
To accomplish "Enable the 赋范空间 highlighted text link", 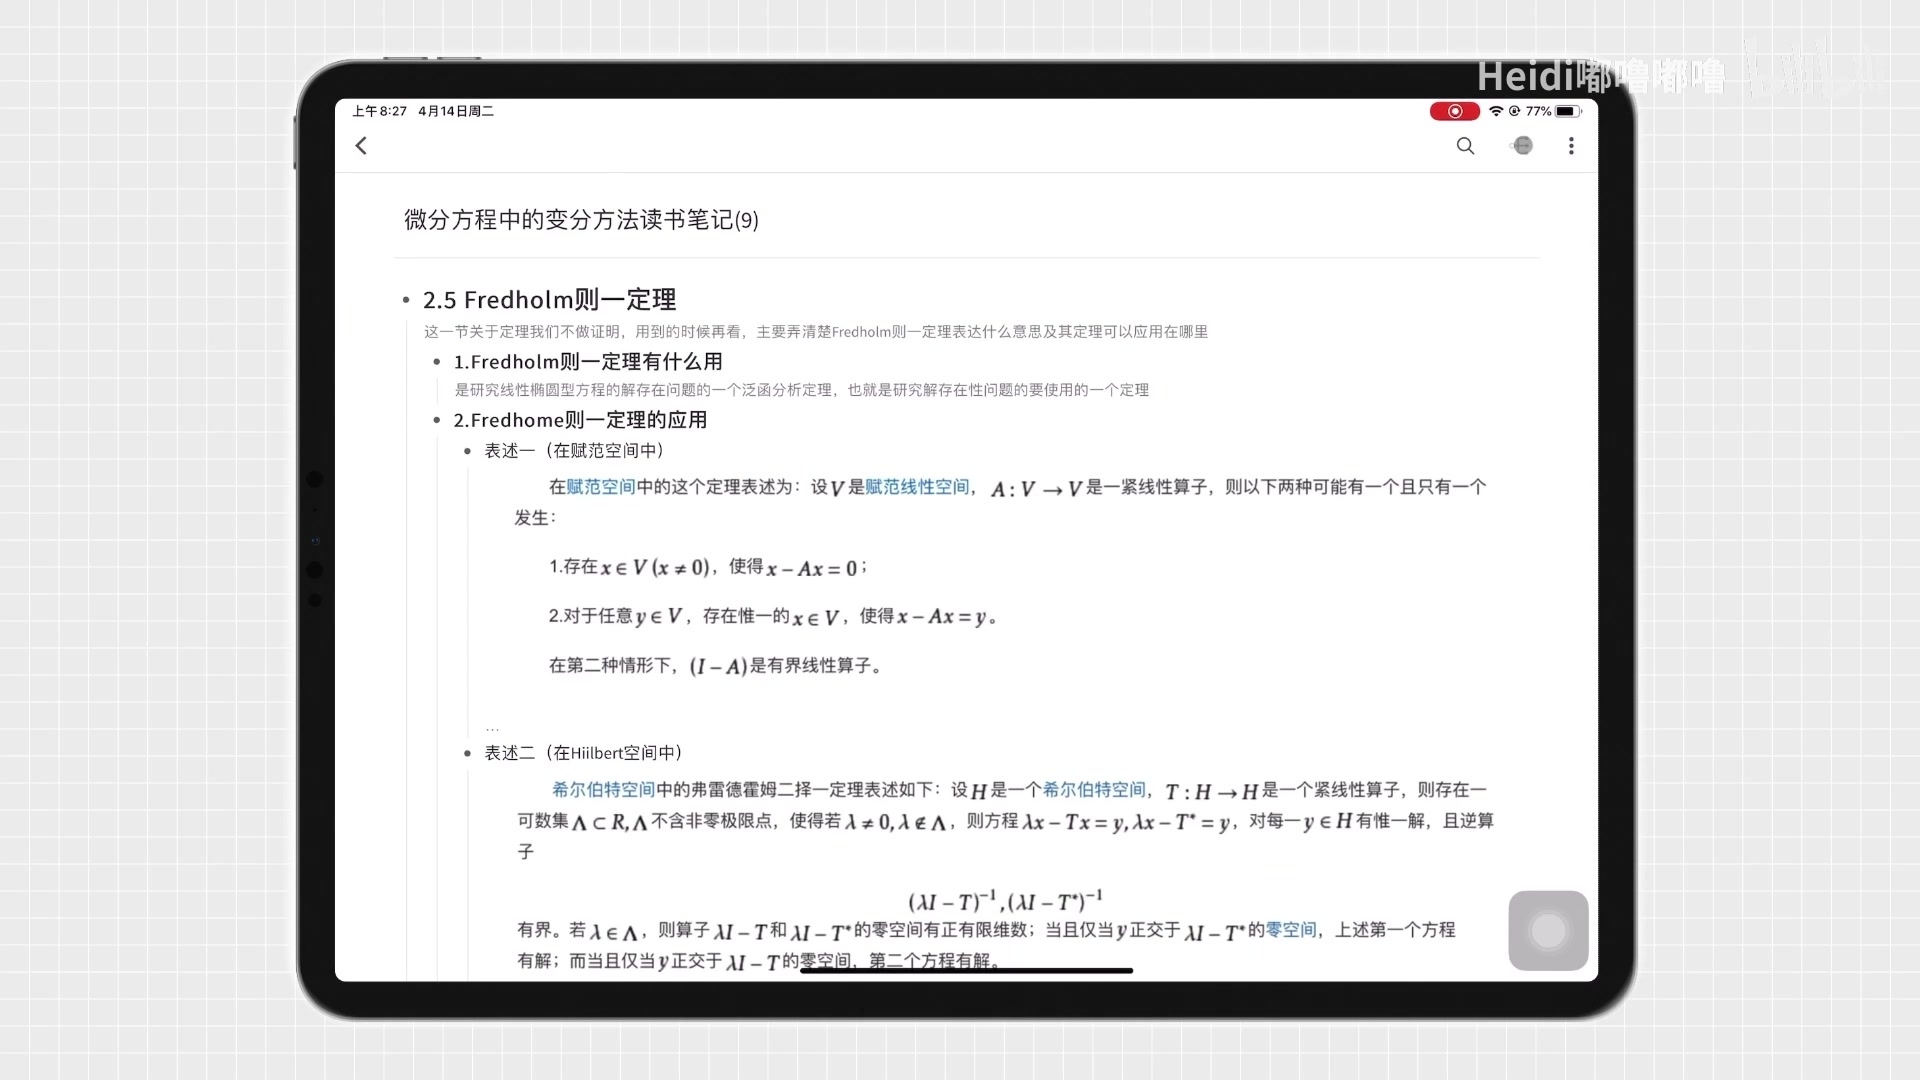I will coord(599,487).
